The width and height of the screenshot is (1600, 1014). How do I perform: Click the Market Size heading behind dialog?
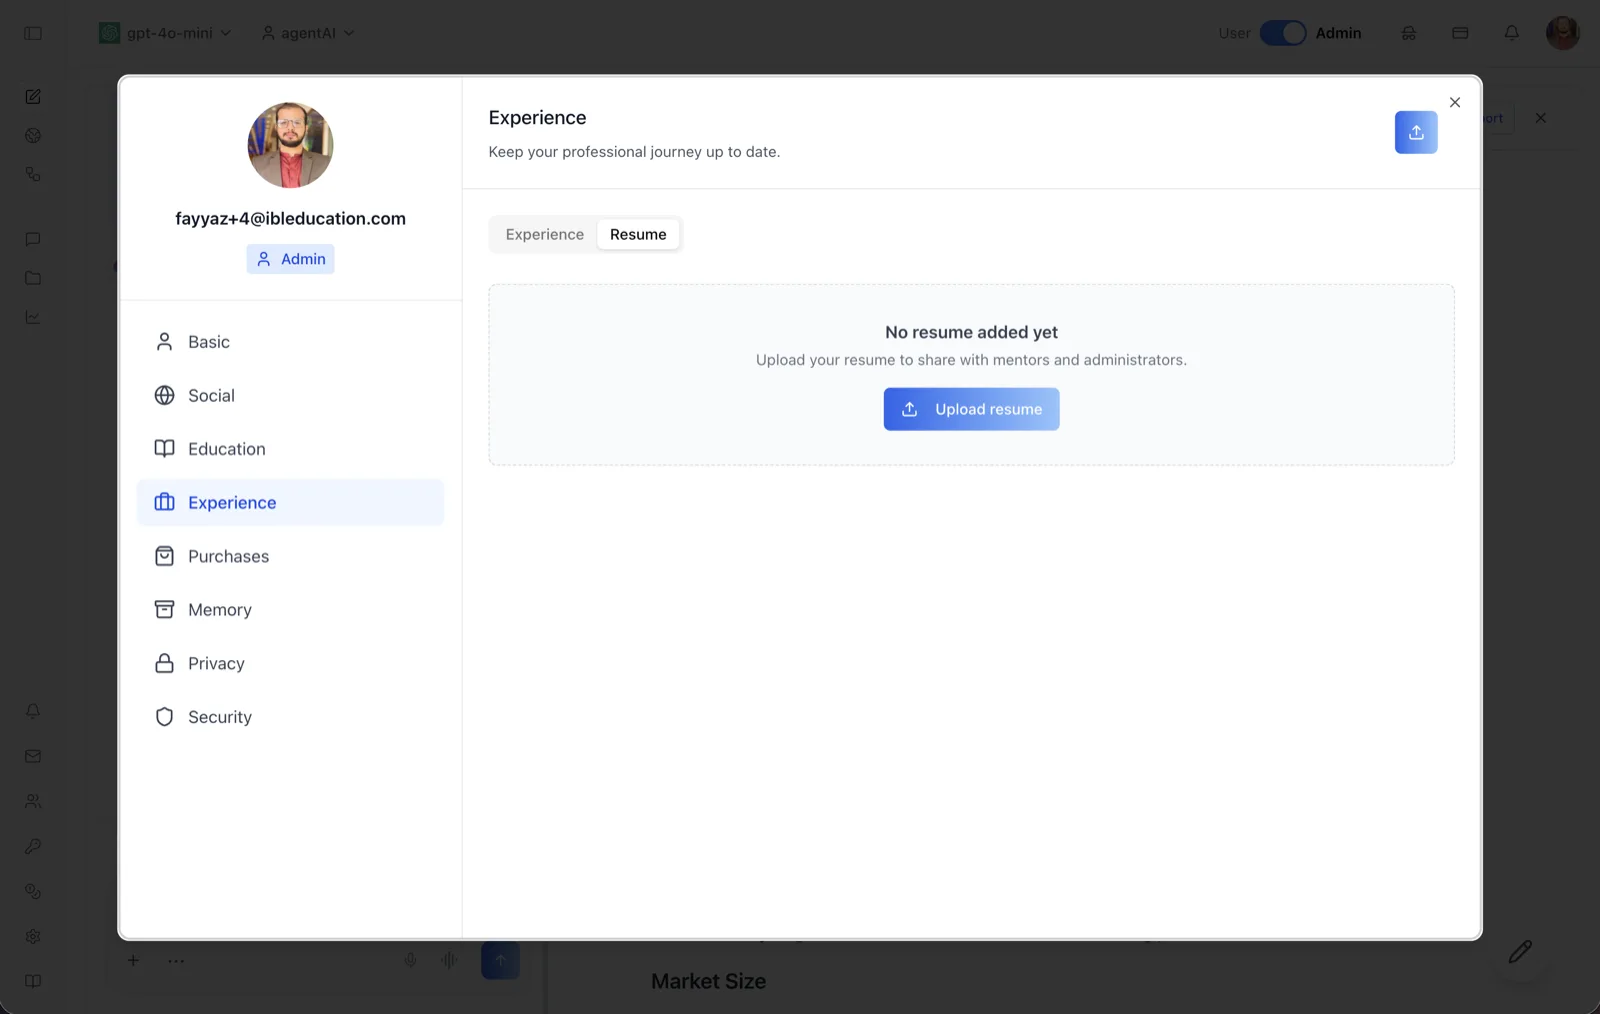pos(708,981)
